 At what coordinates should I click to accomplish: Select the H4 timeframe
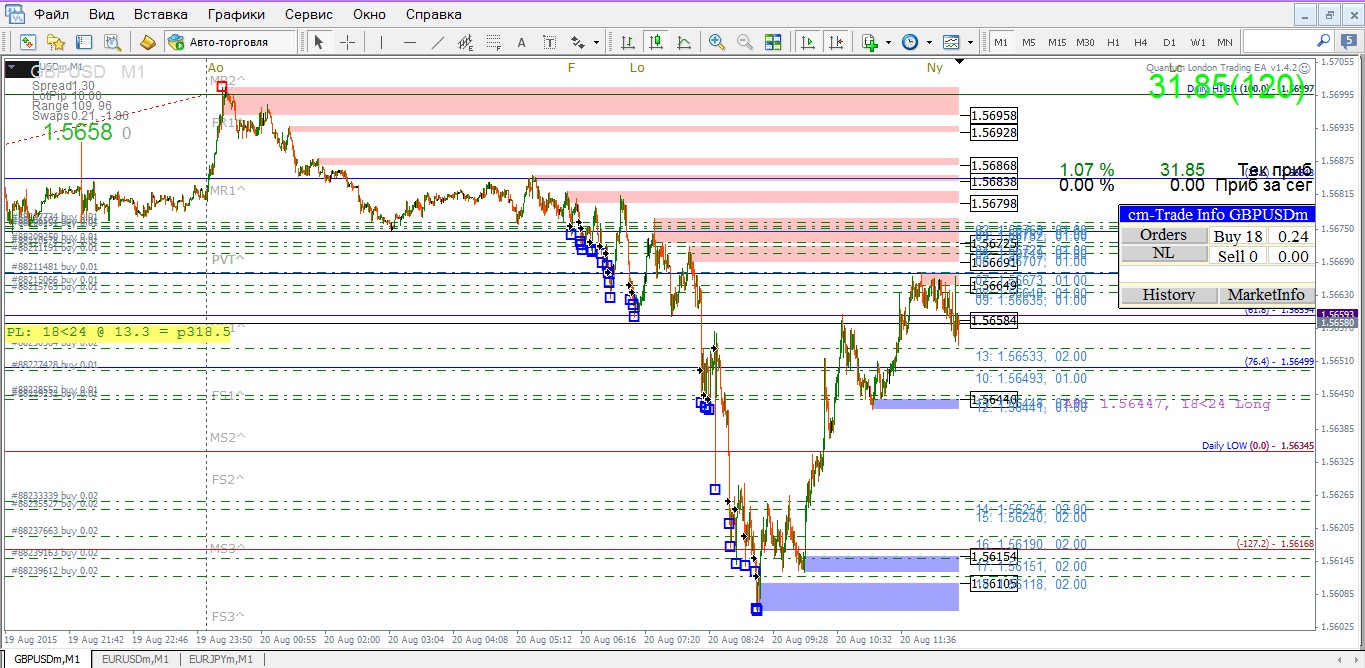pyautogui.click(x=1141, y=42)
